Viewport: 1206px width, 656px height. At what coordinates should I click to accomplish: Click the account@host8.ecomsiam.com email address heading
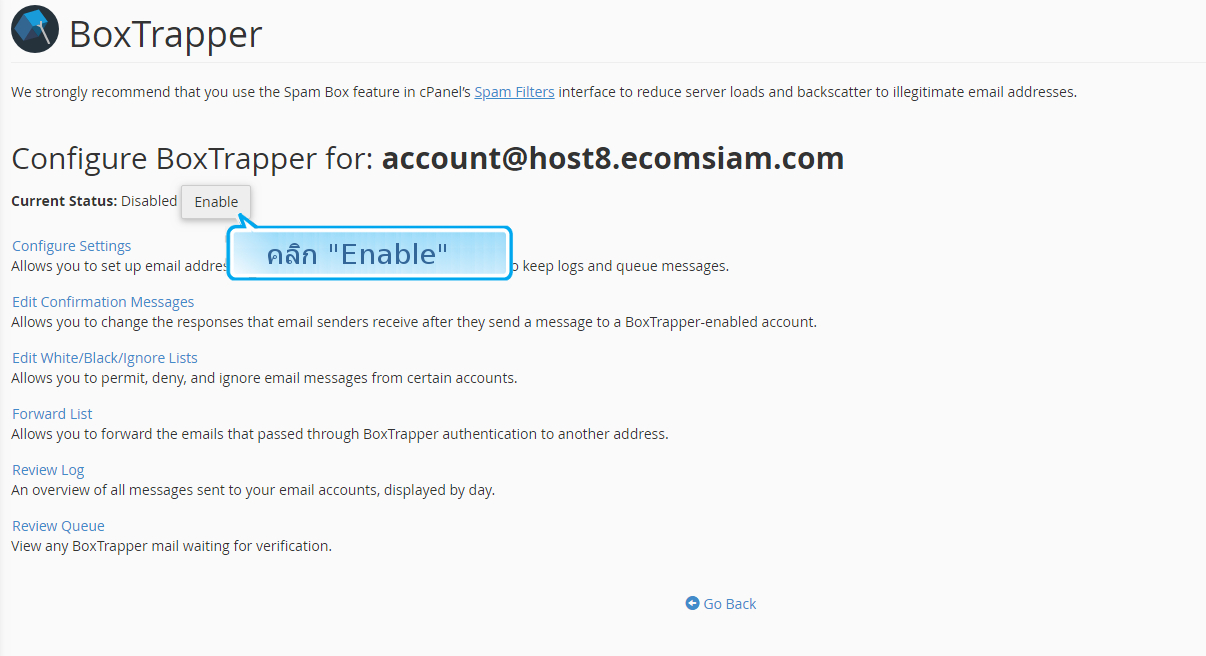pyautogui.click(x=613, y=158)
